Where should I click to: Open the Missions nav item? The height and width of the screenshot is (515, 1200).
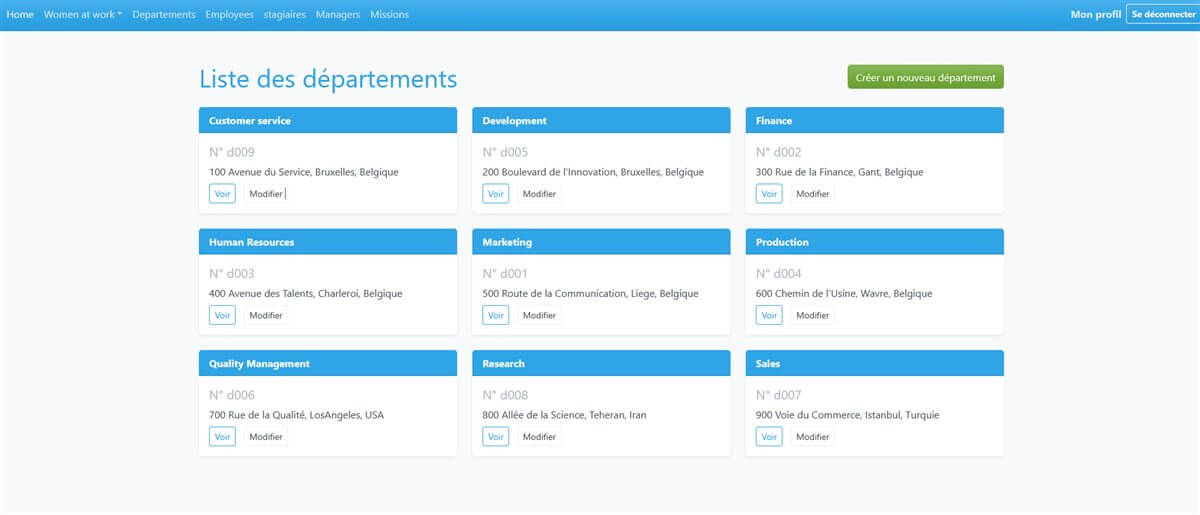389,15
